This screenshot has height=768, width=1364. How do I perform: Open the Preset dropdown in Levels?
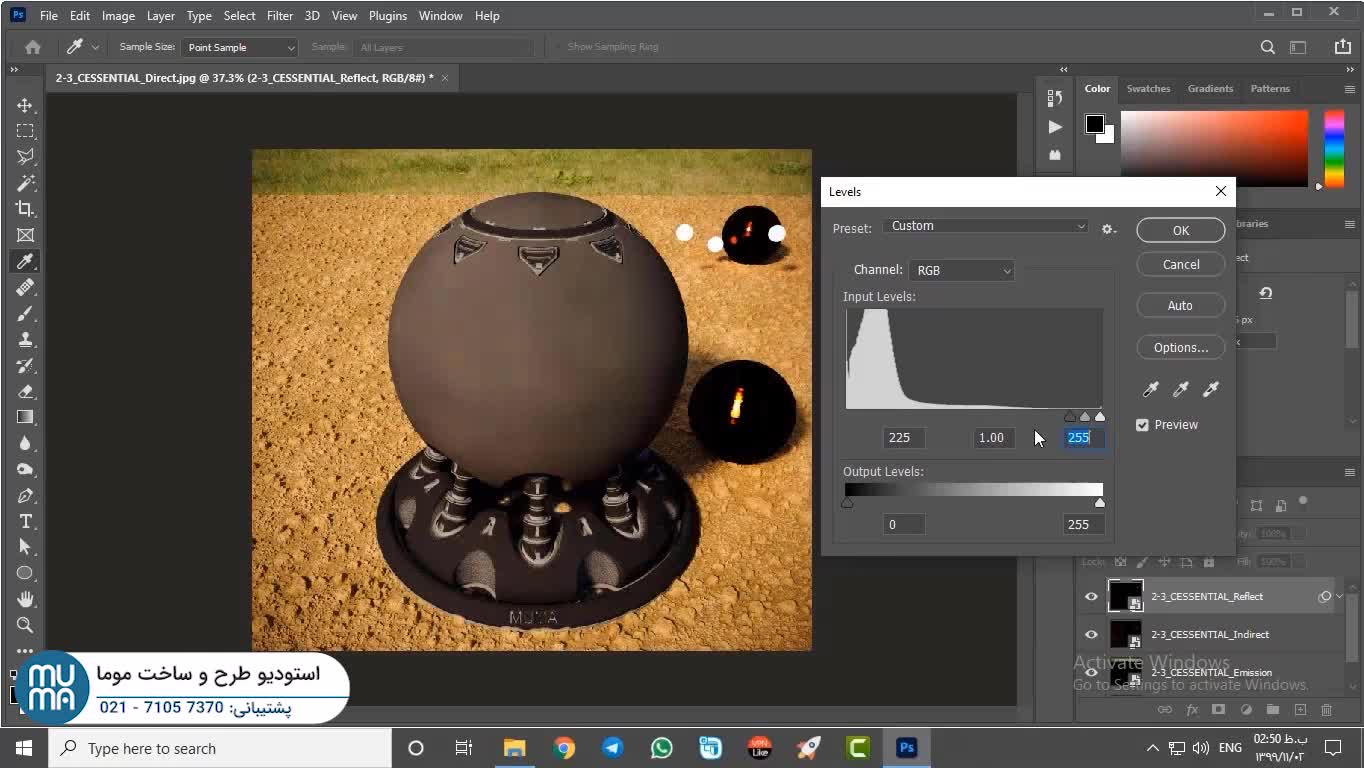(x=985, y=226)
